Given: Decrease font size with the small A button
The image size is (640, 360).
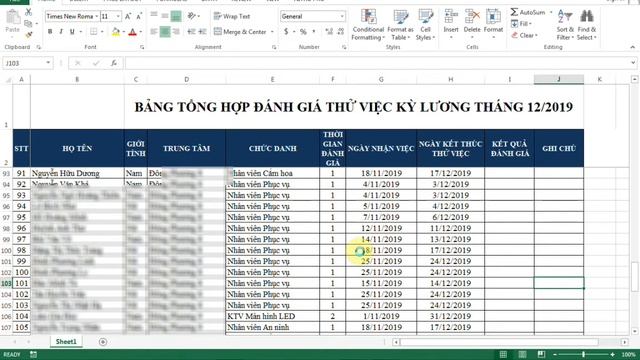Looking at the screenshot, I should [139, 16].
